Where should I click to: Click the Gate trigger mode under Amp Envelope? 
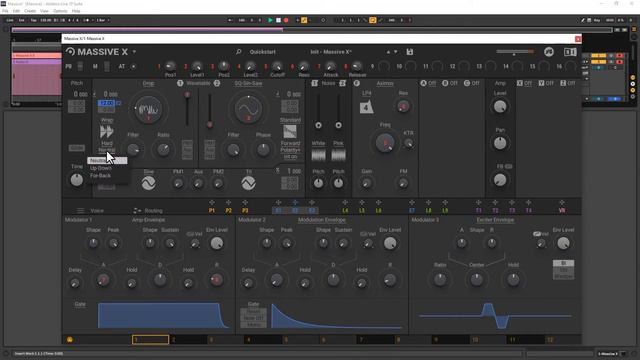pos(80,304)
